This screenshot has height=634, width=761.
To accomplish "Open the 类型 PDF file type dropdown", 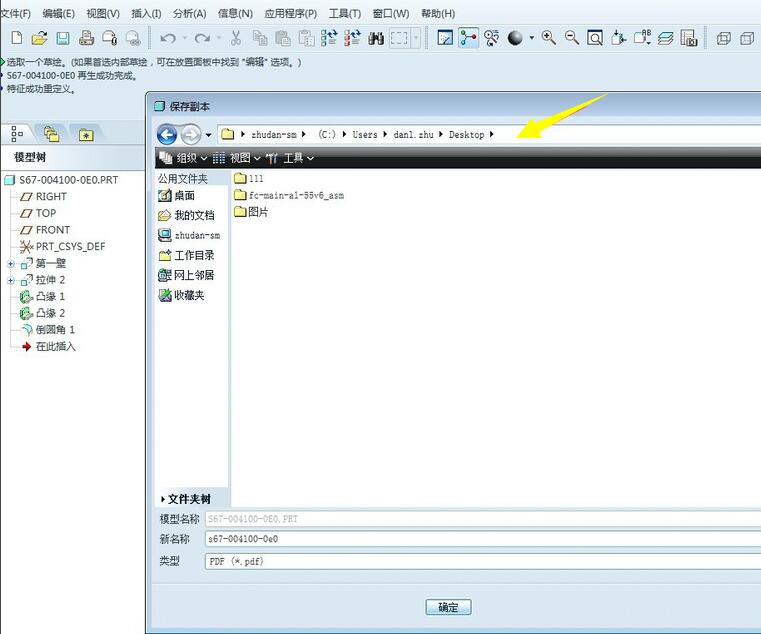I will [480, 562].
